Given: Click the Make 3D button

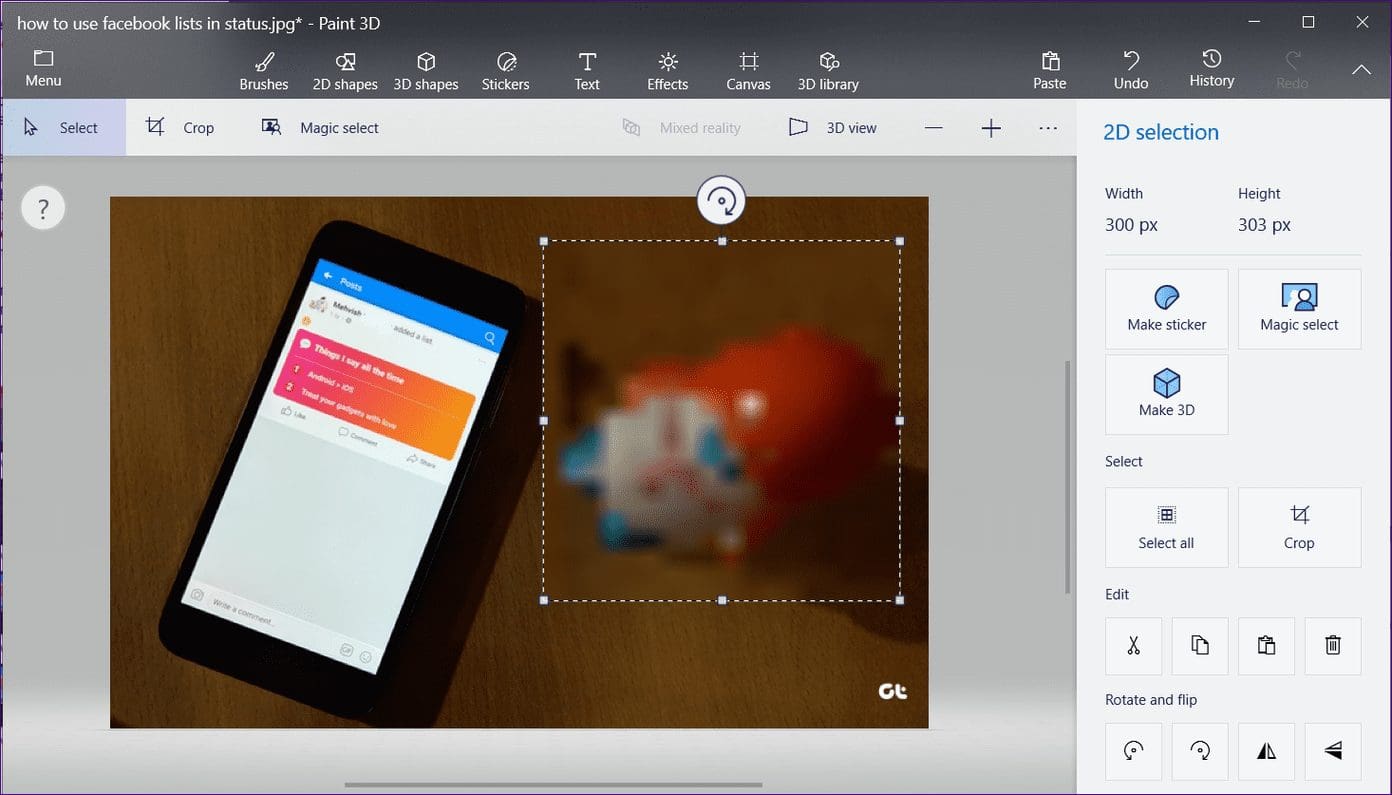Looking at the screenshot, I should (x=1167, y=395).
